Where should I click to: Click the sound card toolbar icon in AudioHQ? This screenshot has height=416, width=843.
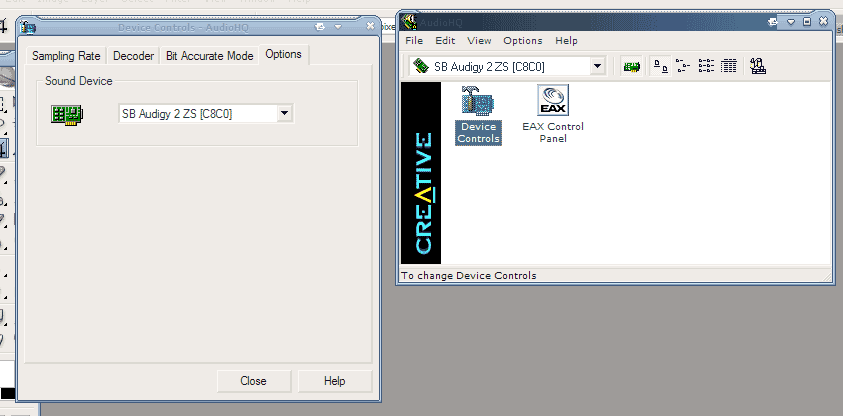click(632, 67)
